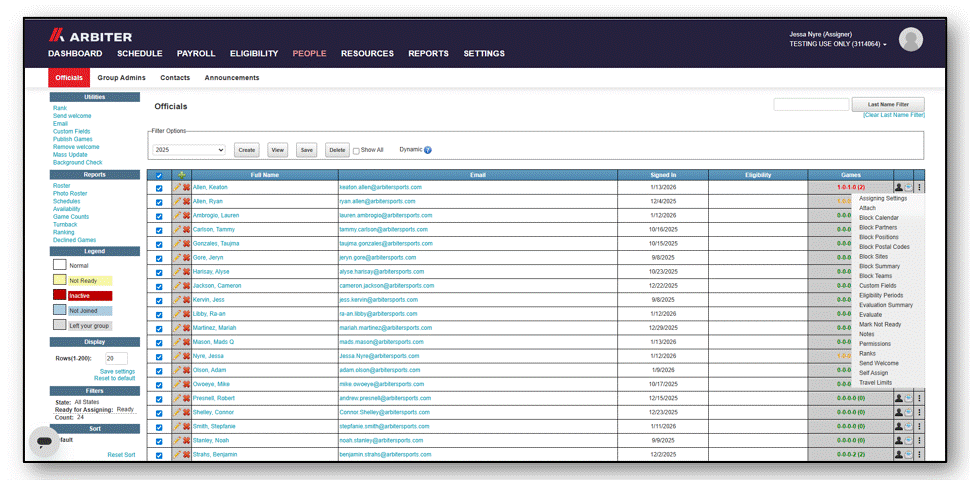Click the Arbiter logo
Screen dimensions: 970x480
[x=90, y=36]
